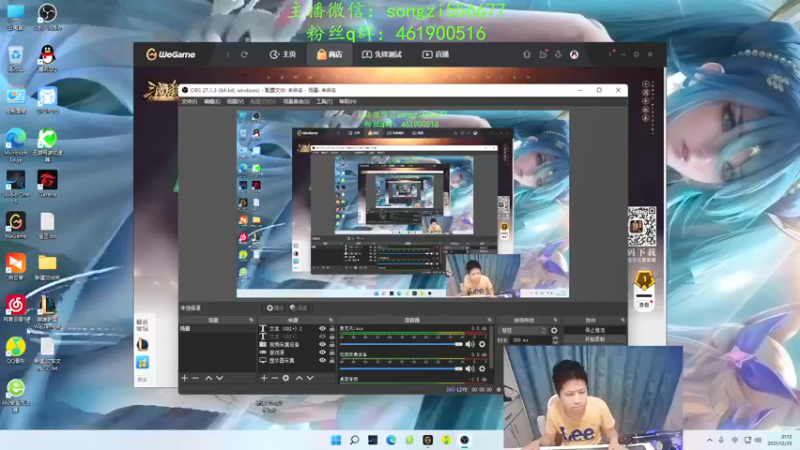Click the second mixer channel volume slider
Viewport: 800px width, 450px height.
[x=401, y=369]
